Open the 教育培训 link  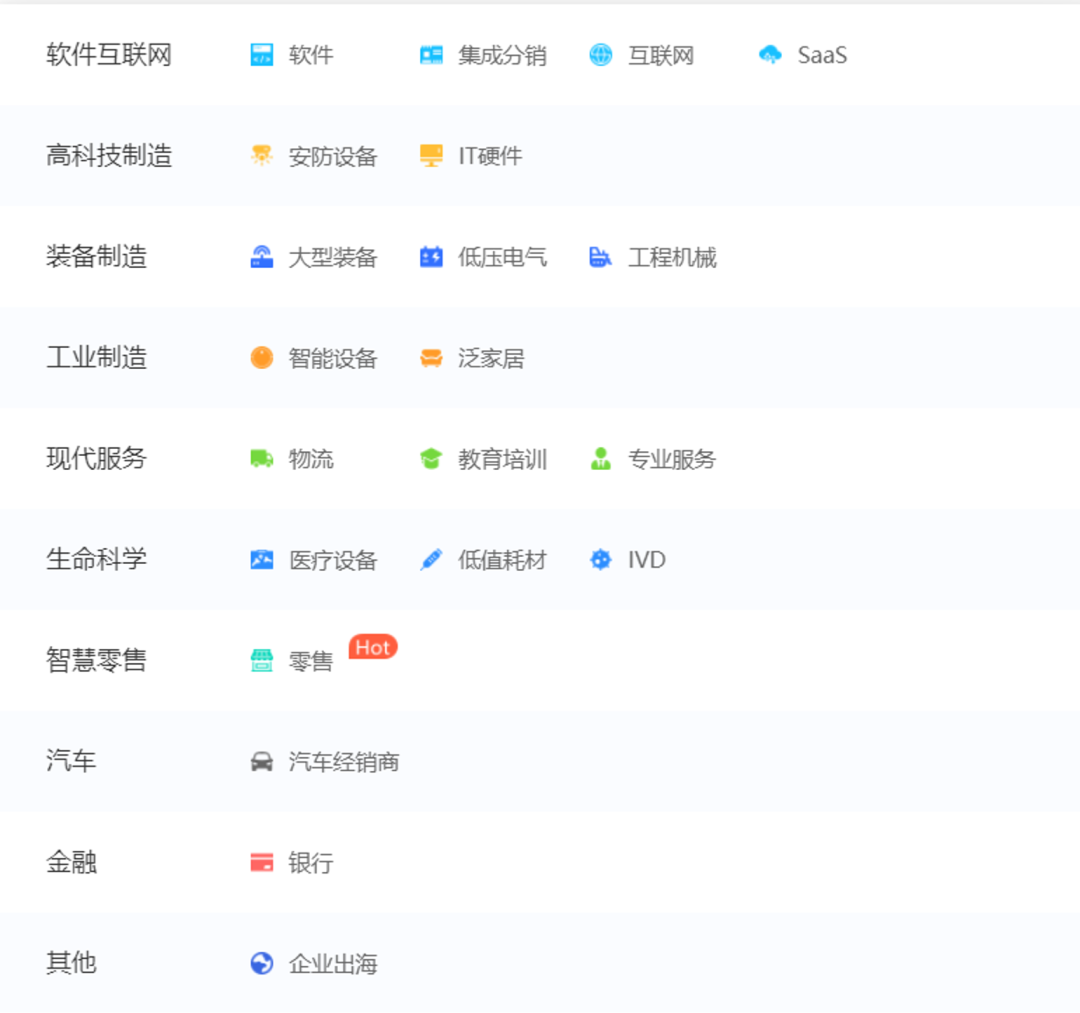coord(502,459)
